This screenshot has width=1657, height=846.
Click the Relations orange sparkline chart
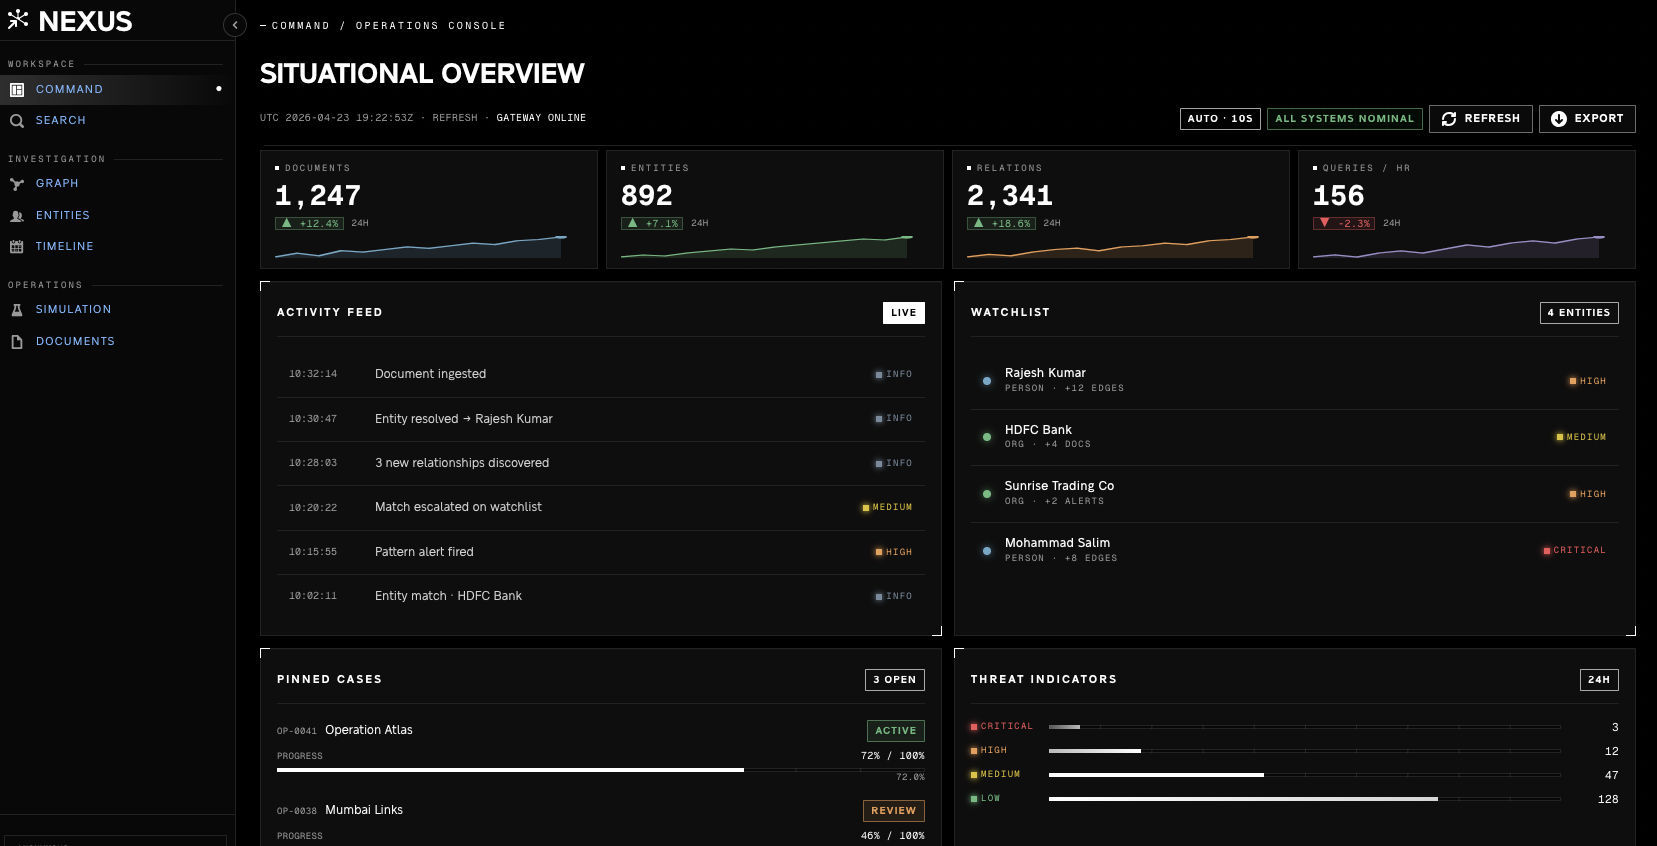click(1112, 247)
